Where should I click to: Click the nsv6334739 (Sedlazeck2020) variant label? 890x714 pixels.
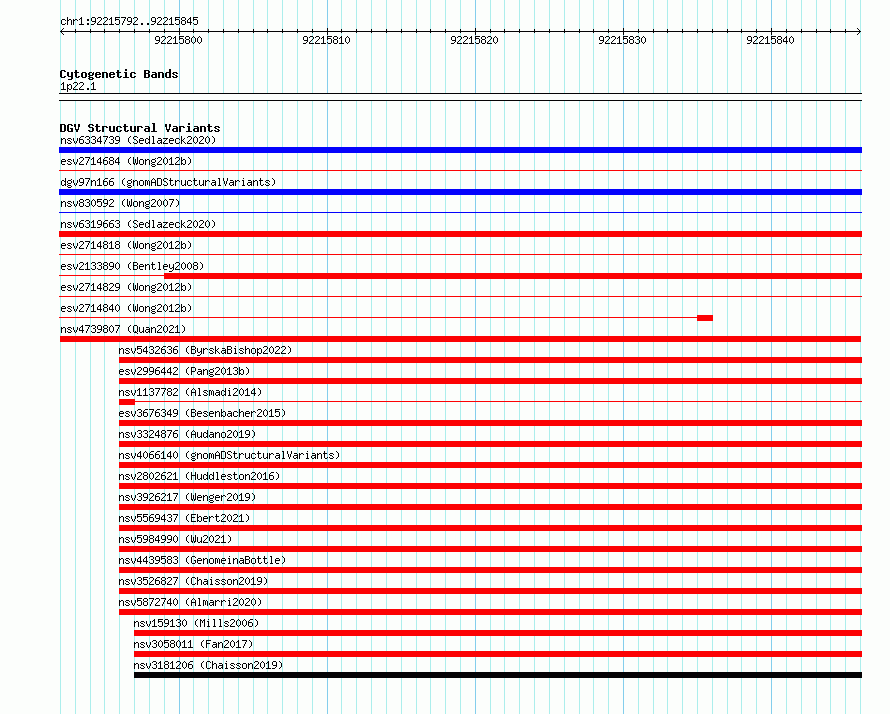[x=138, y=140]
